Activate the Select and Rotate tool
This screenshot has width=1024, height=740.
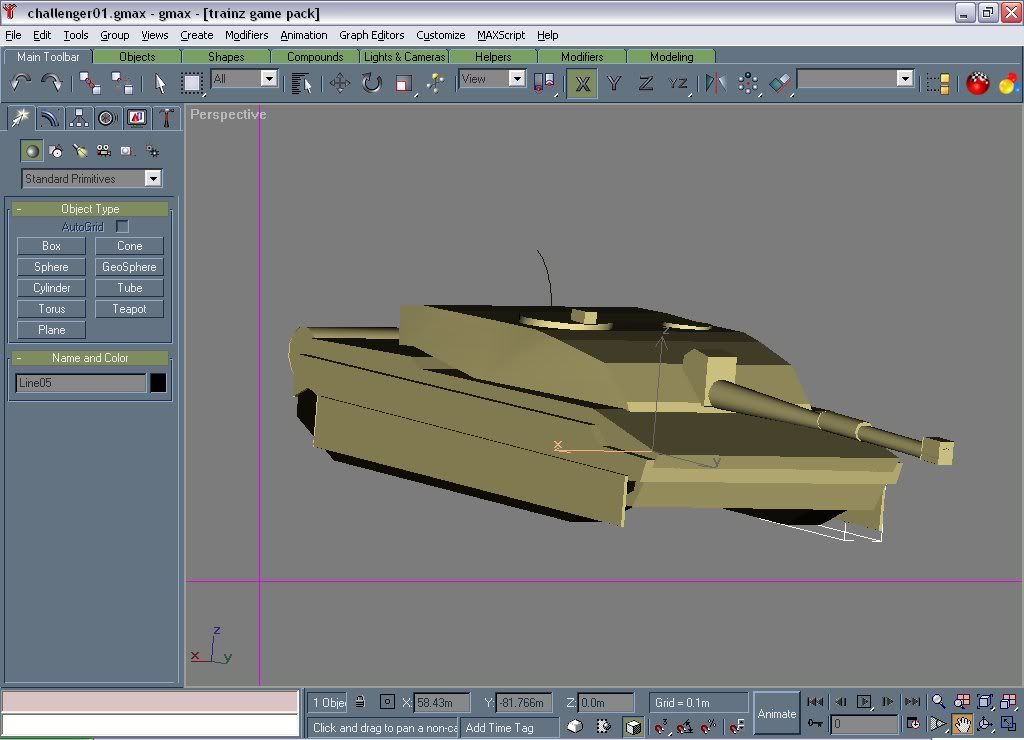point(372,83)
